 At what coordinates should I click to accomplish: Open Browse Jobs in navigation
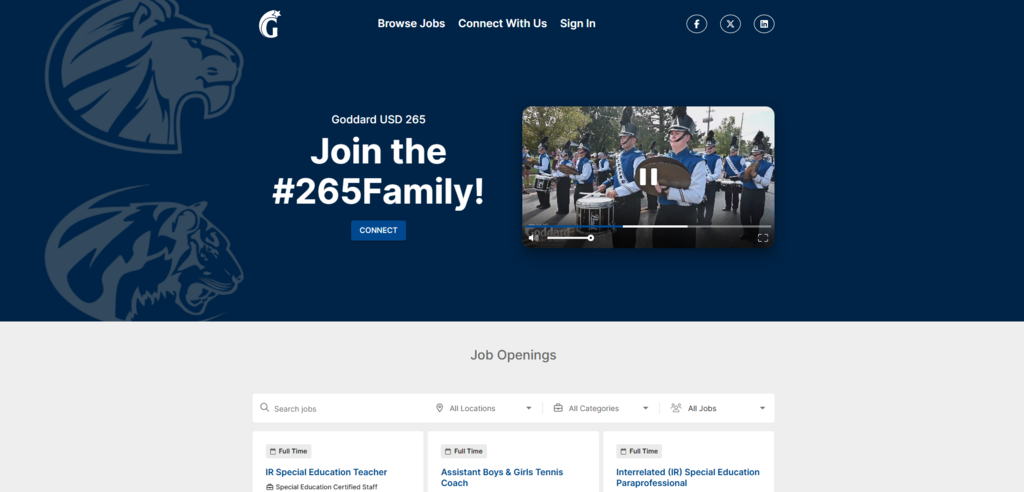click(x=411, y=24)
